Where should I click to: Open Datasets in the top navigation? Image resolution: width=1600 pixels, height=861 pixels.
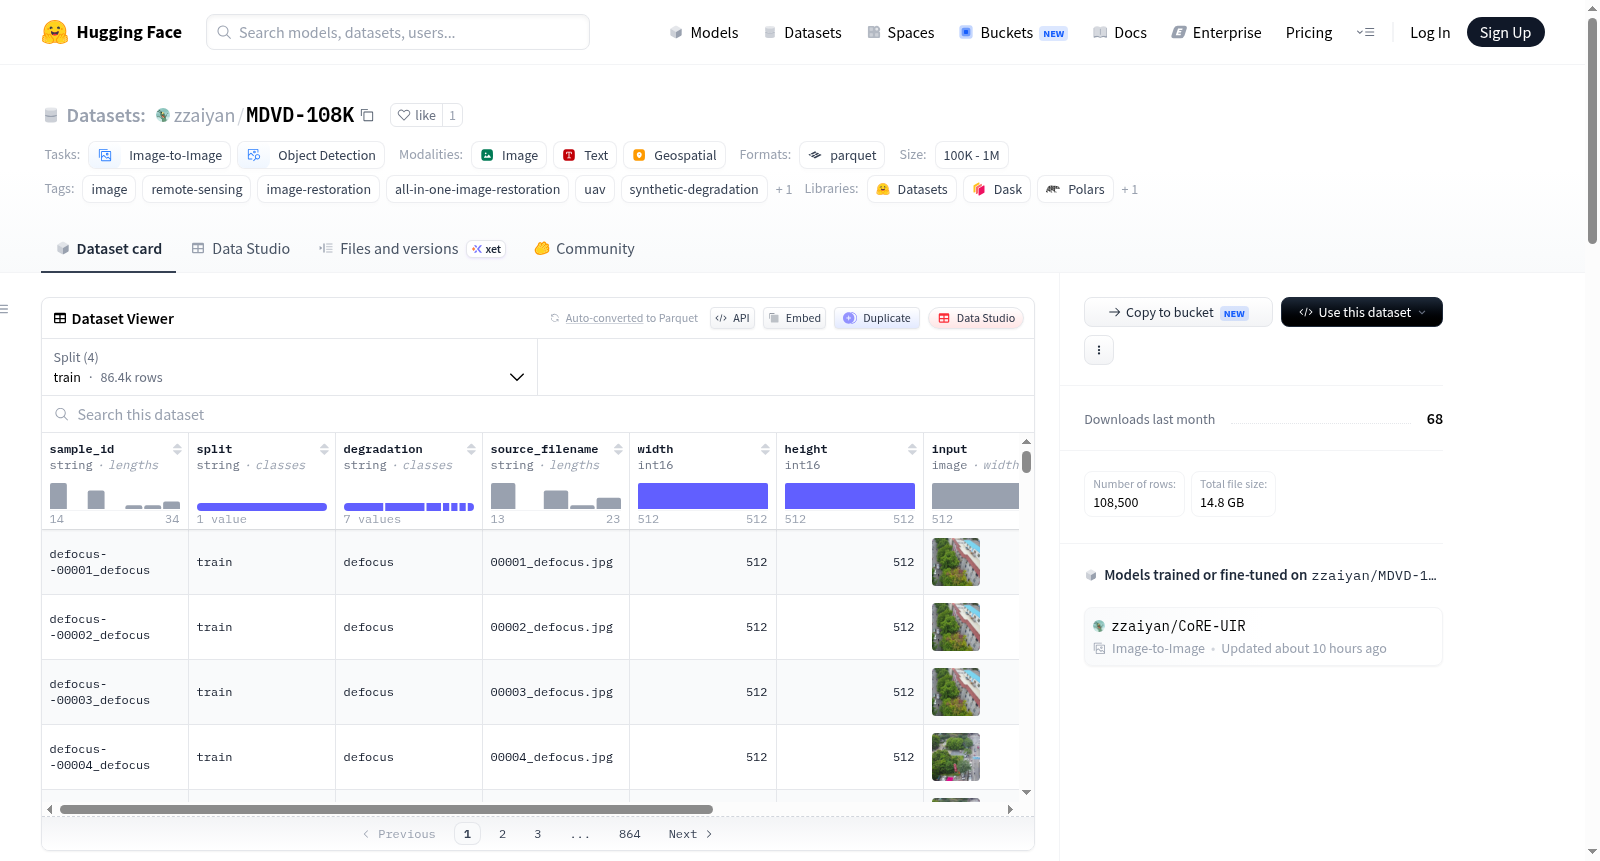[x=802, y=32]
